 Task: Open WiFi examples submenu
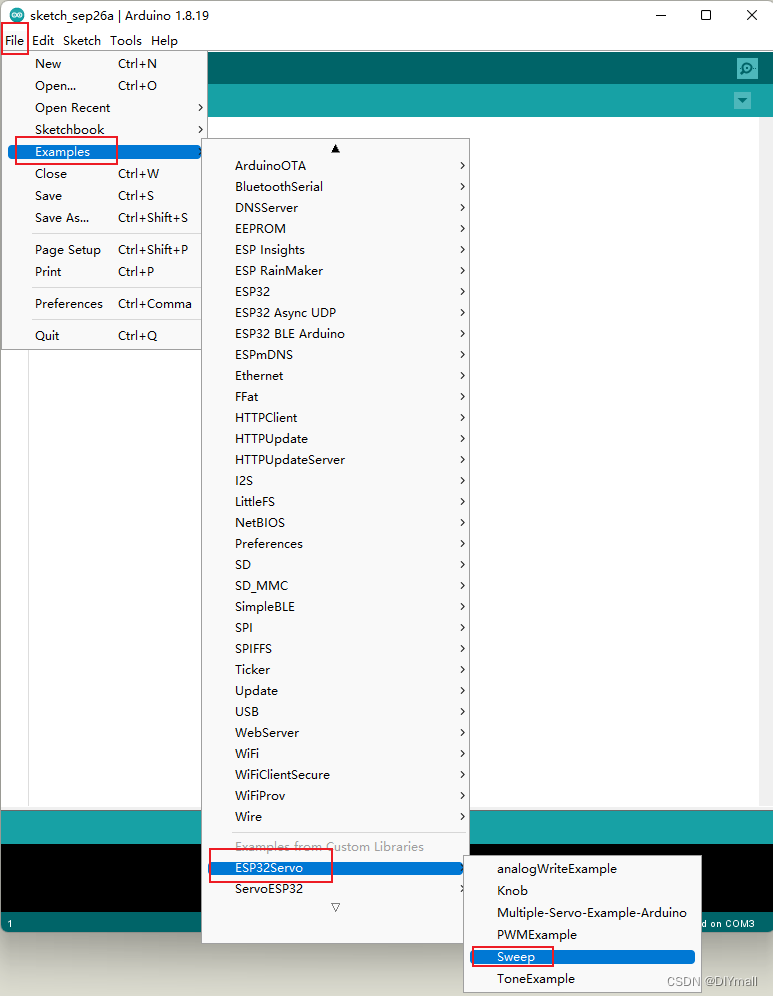pyautogui.click(x=336, y=753)
